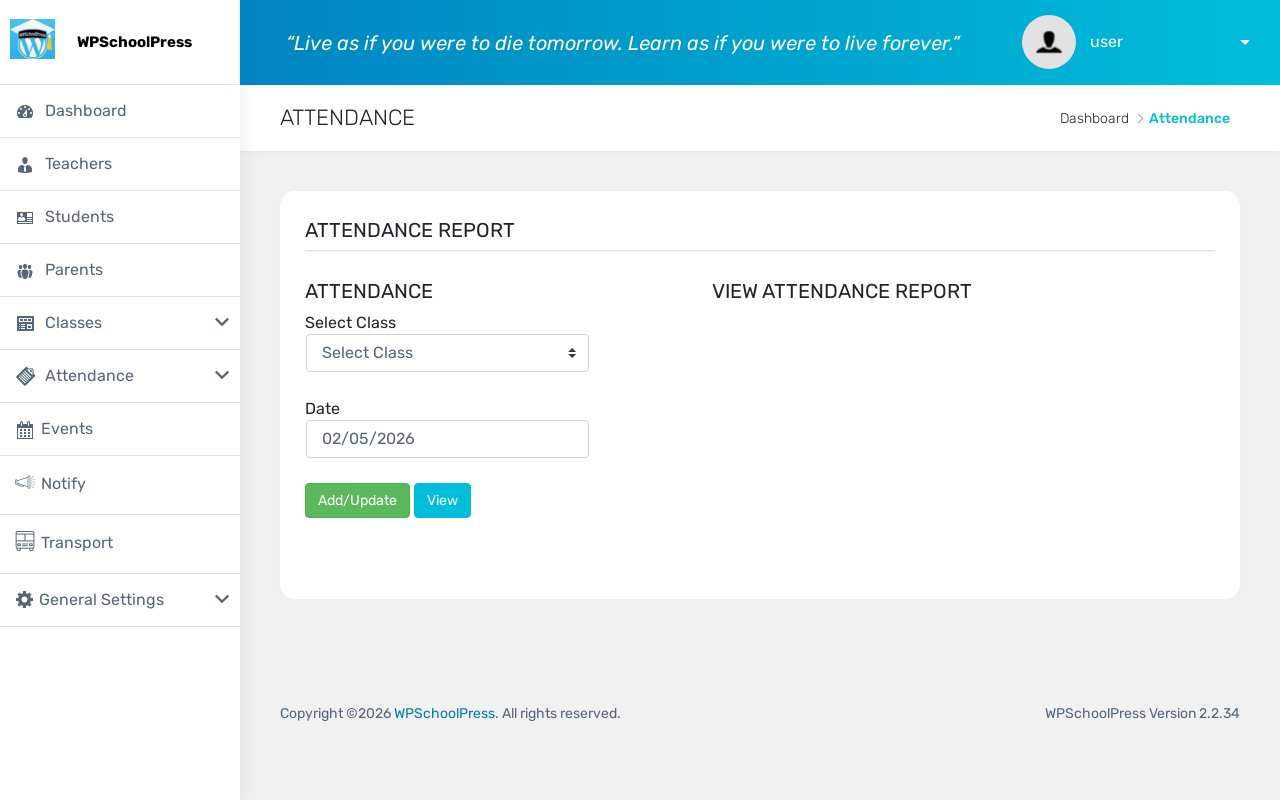
Task: Click the General Settings gear icon
Action: [25, 600]
